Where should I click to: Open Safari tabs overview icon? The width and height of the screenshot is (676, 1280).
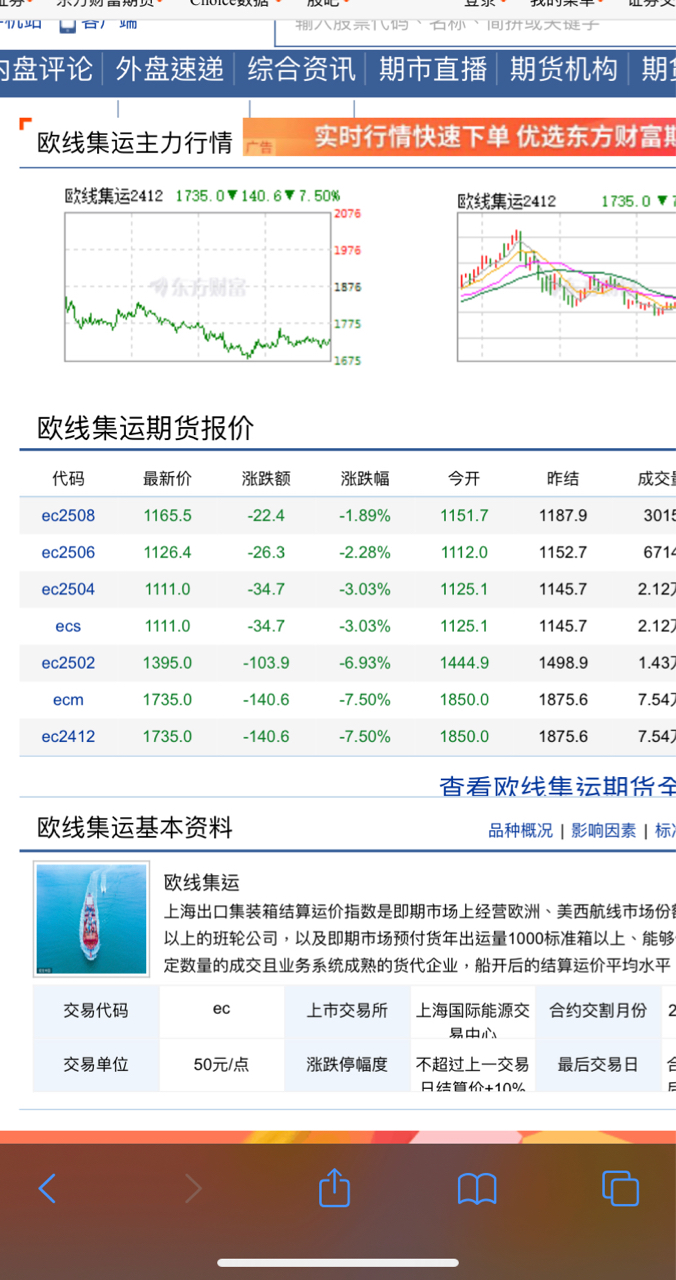click(620, 1188)
